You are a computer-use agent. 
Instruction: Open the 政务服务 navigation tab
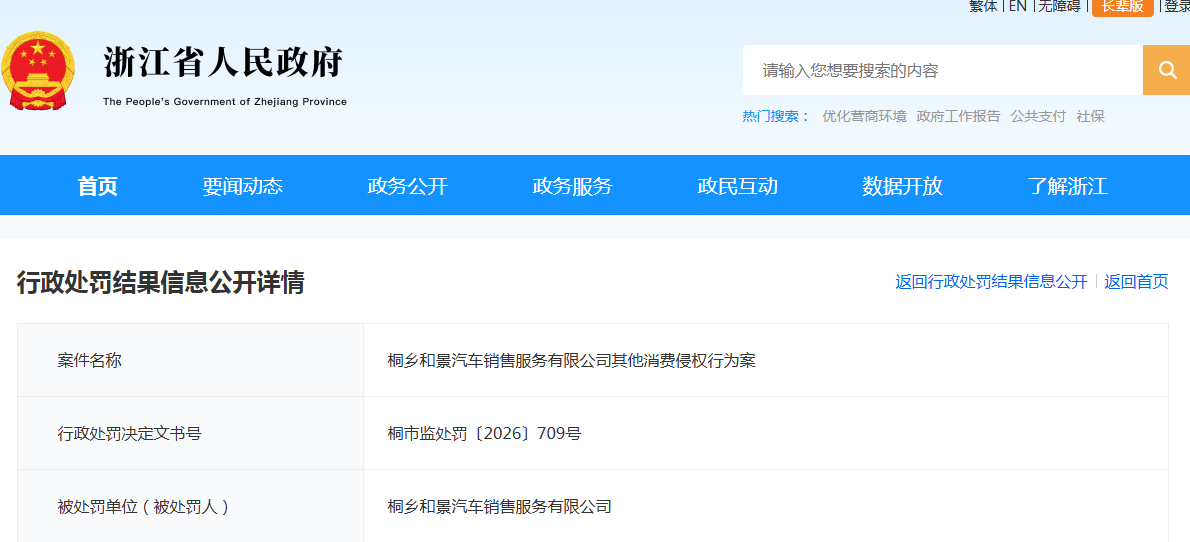pos(572,186)
